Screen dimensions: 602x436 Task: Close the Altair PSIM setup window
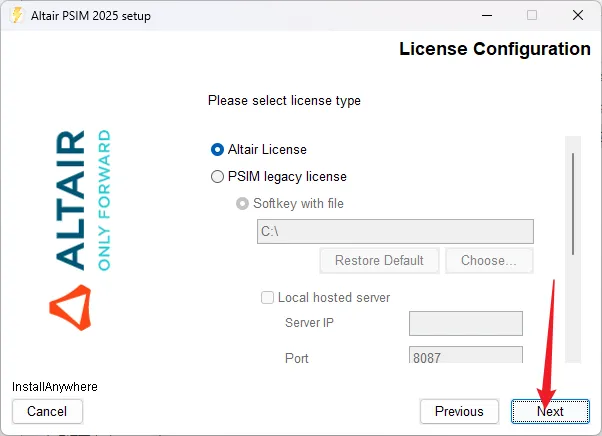(578, 15)
